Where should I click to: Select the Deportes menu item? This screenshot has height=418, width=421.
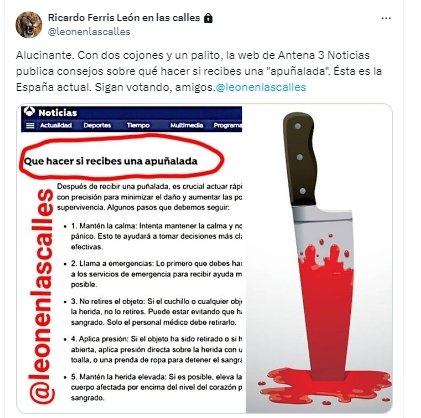[x=97, y=125]
